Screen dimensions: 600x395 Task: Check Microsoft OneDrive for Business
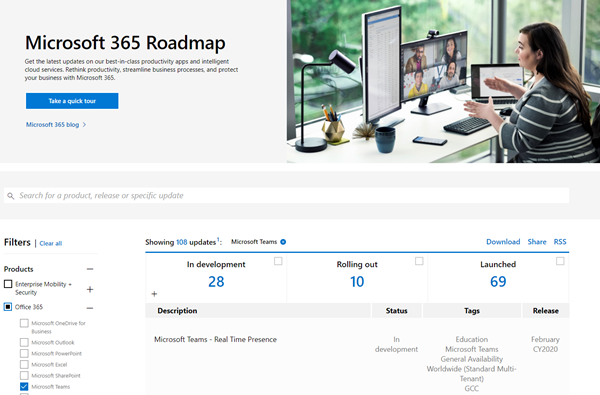tap(24, 323)
